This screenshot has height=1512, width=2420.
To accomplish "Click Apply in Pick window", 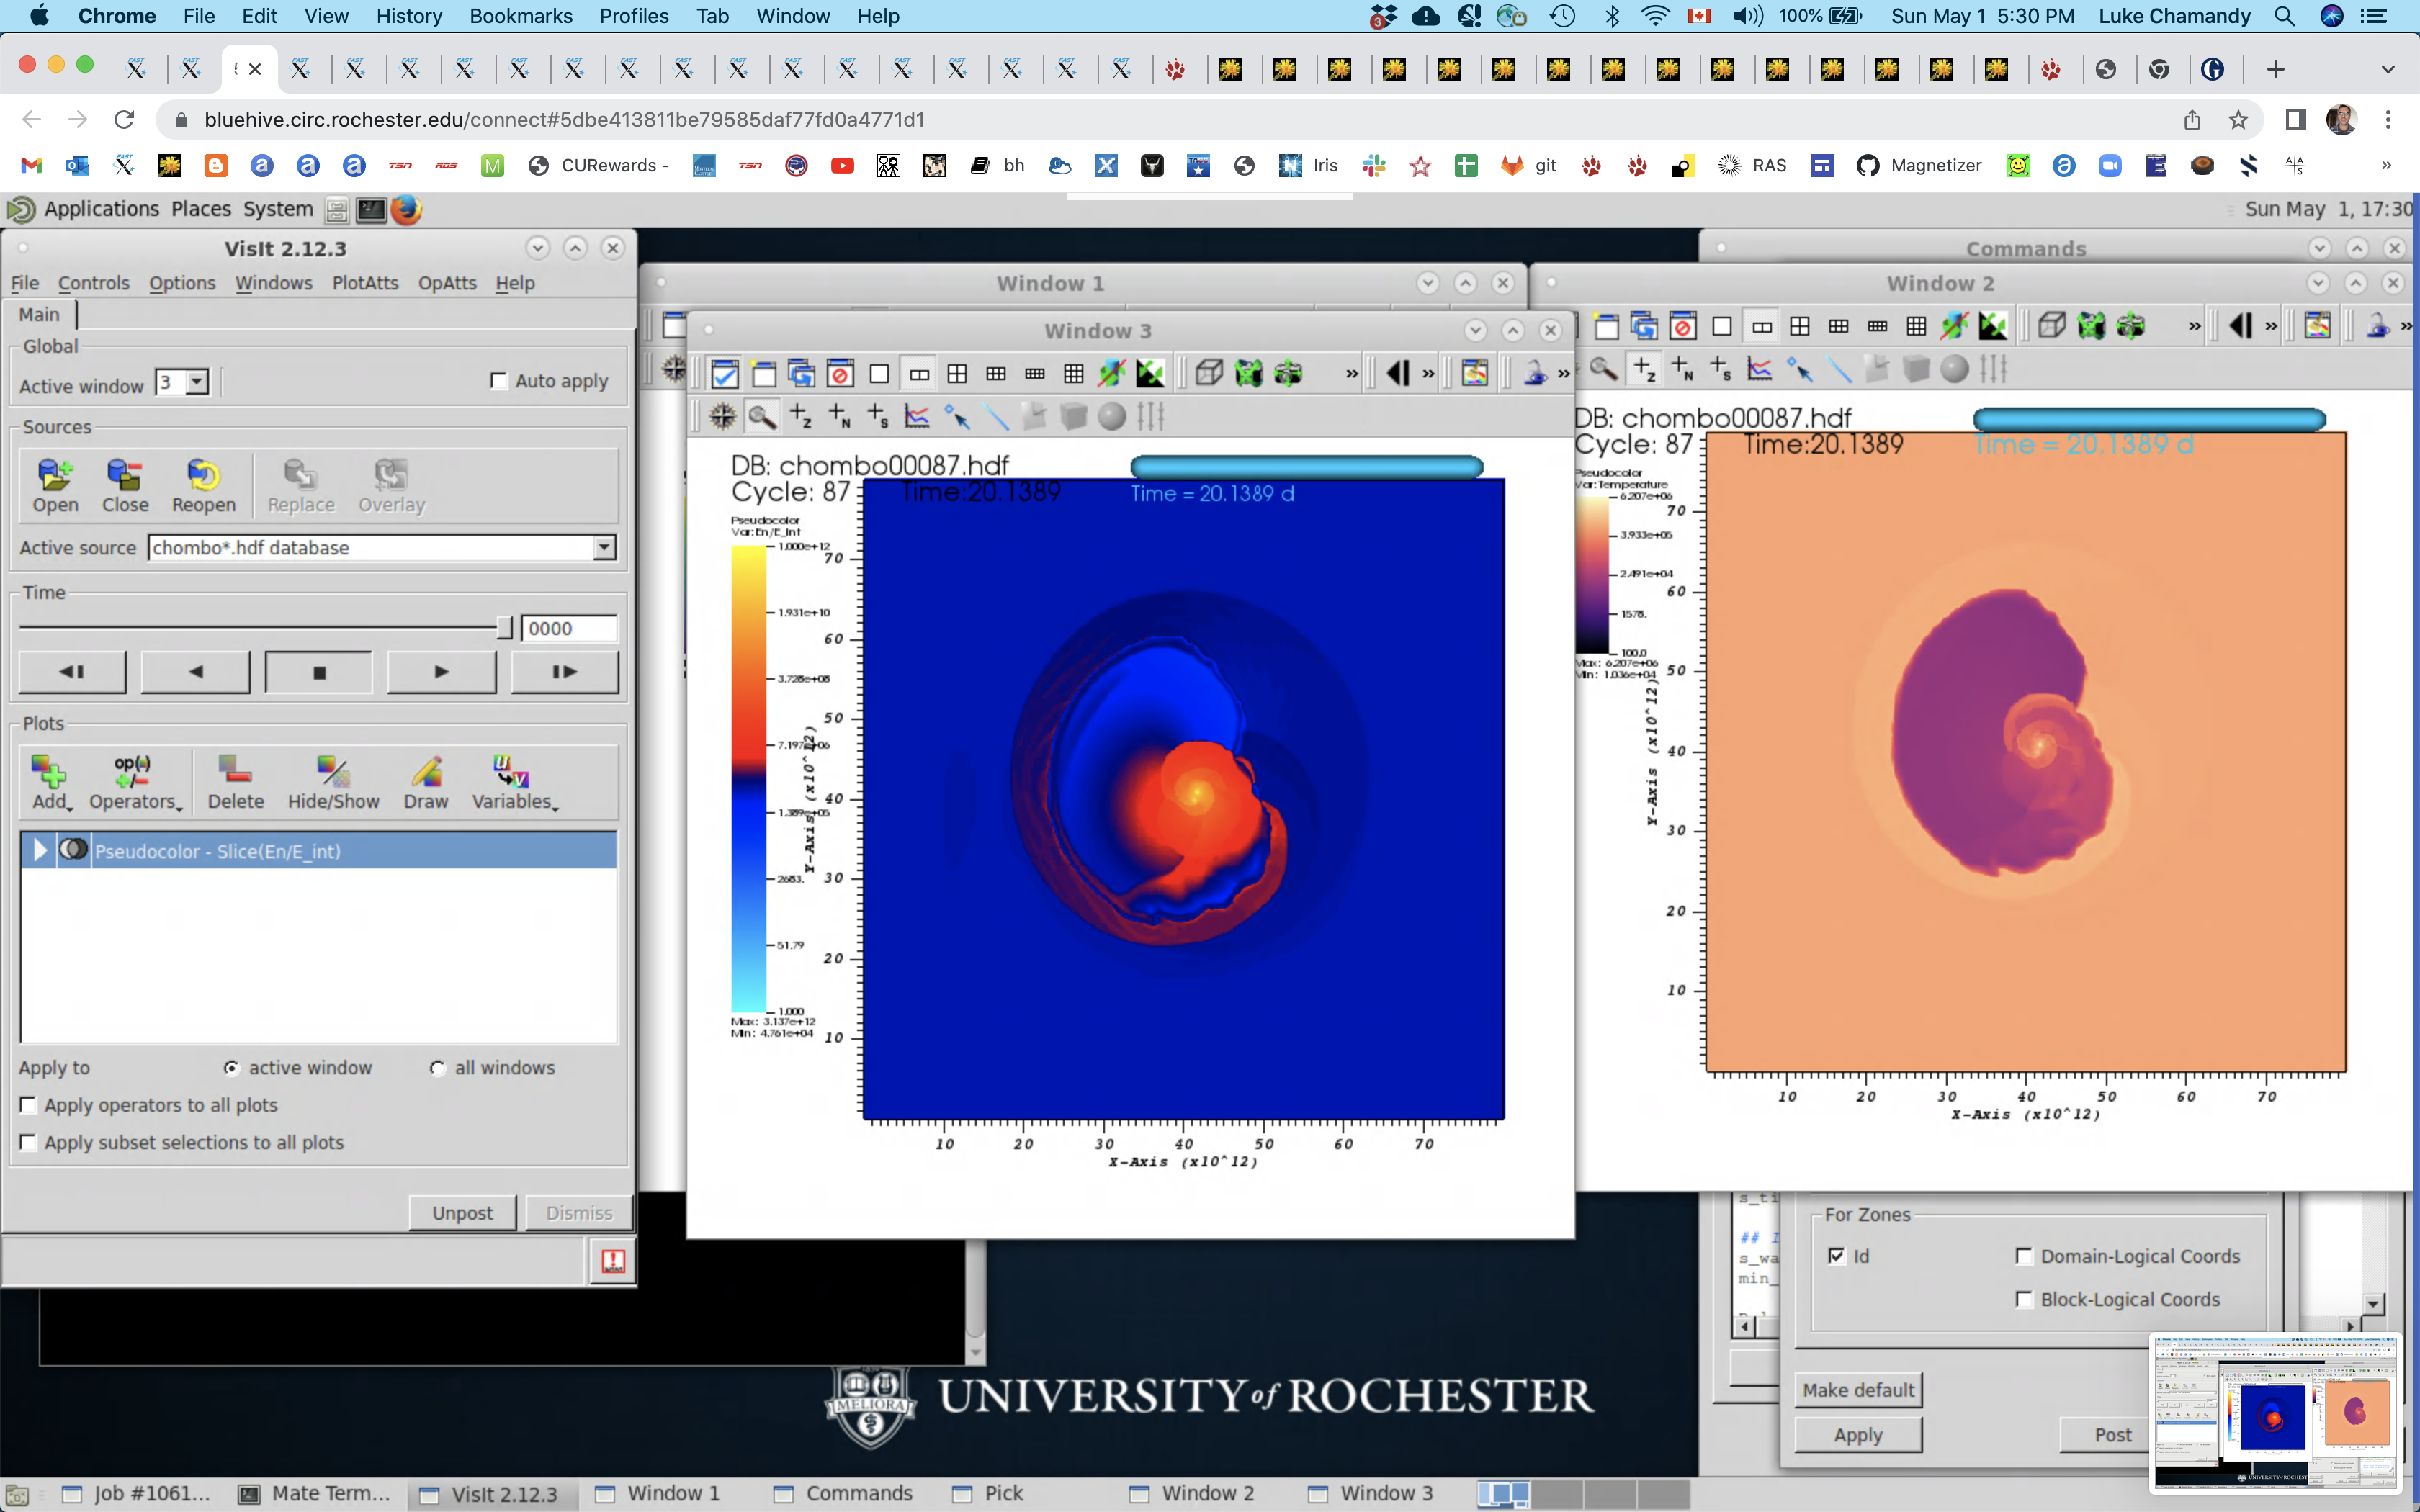I will (x=1858, y=1435).
